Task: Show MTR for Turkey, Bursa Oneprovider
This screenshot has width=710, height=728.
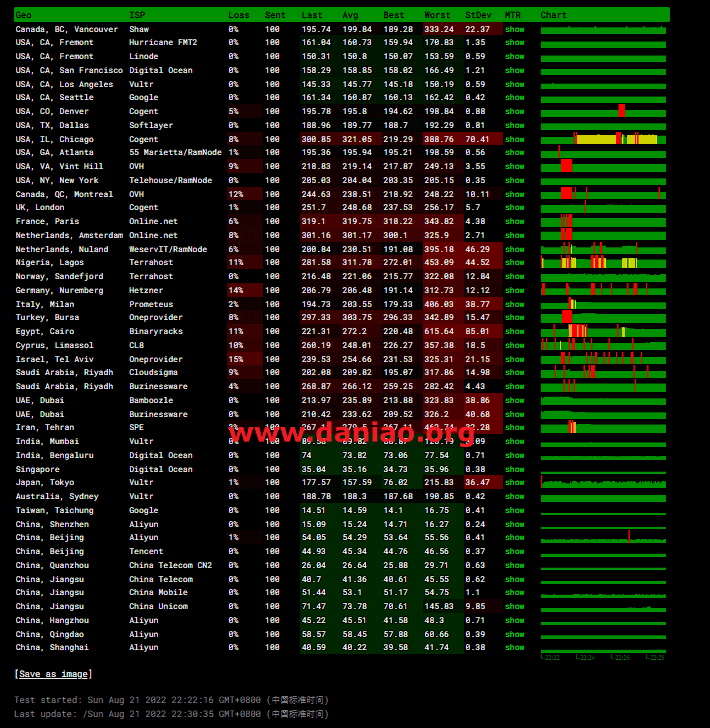Action: (x=515, y=317)
